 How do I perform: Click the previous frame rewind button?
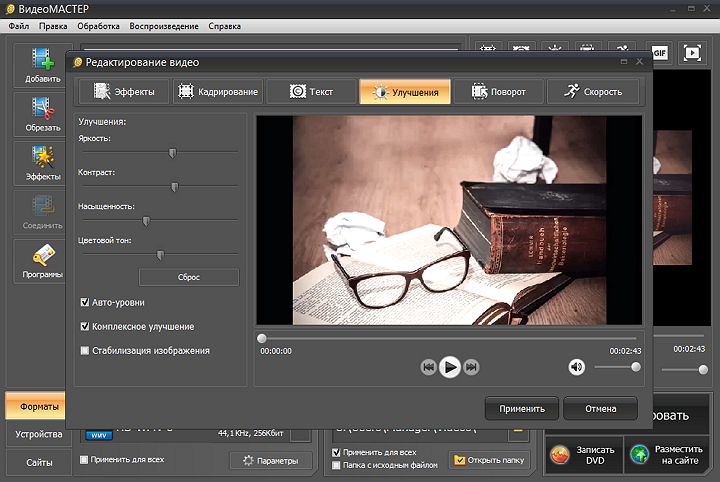click(x=428, y=367)
